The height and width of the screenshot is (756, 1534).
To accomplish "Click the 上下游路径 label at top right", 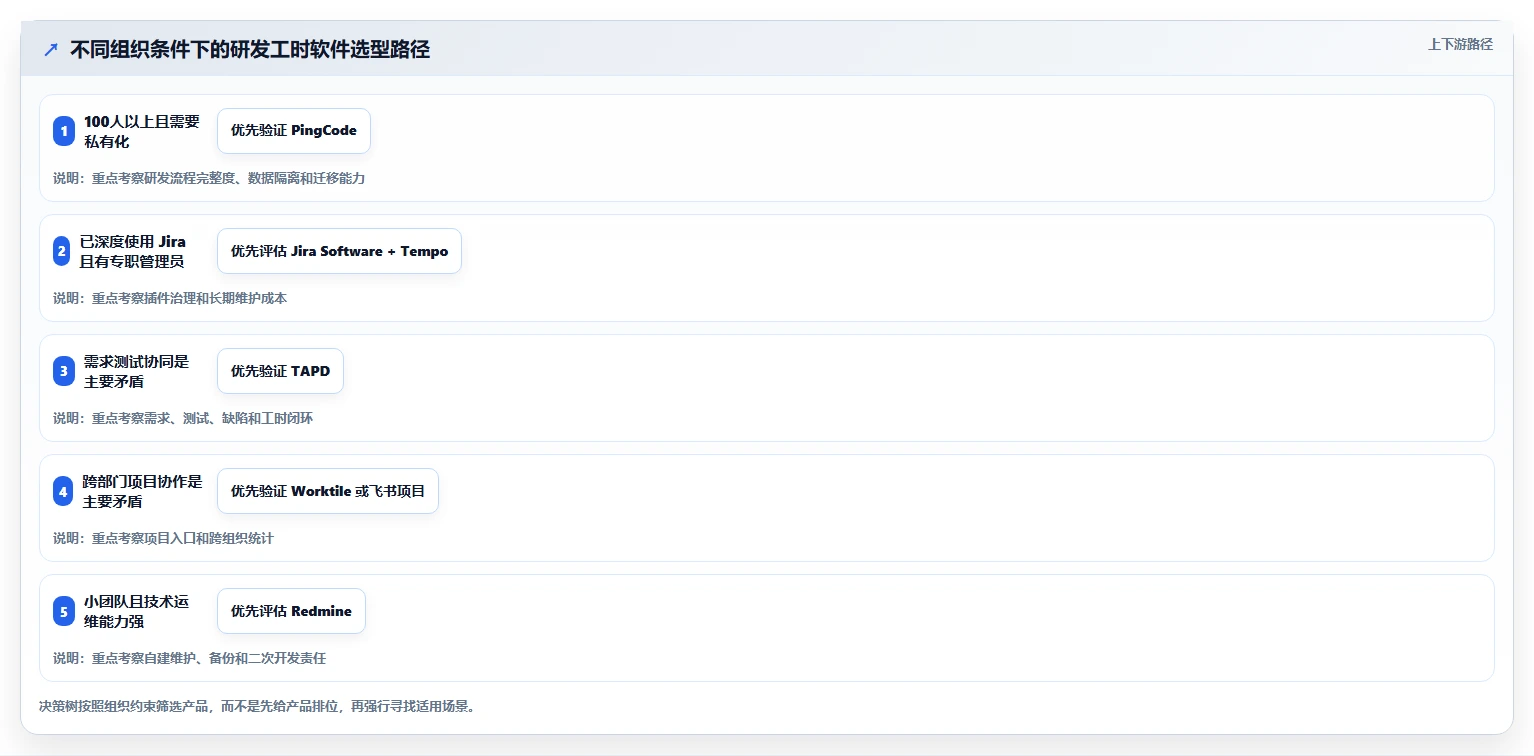I will [x=1460, y=44].
